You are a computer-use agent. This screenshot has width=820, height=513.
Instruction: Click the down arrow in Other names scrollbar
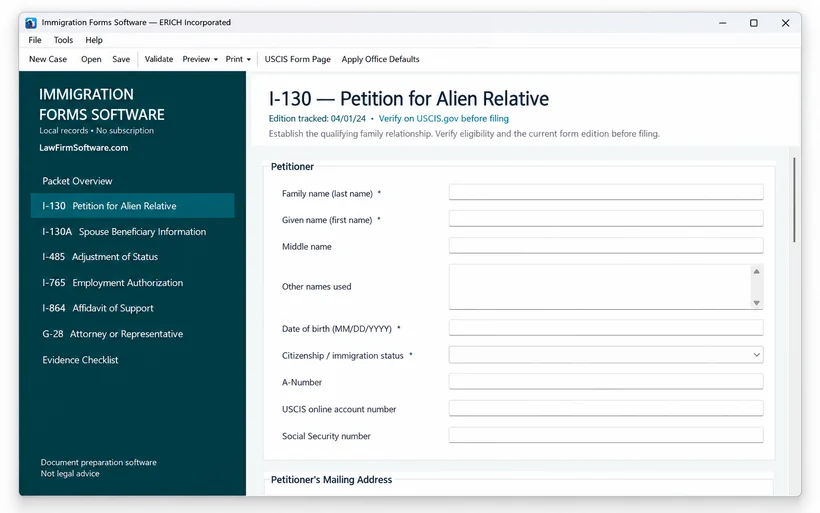[756, 303]
